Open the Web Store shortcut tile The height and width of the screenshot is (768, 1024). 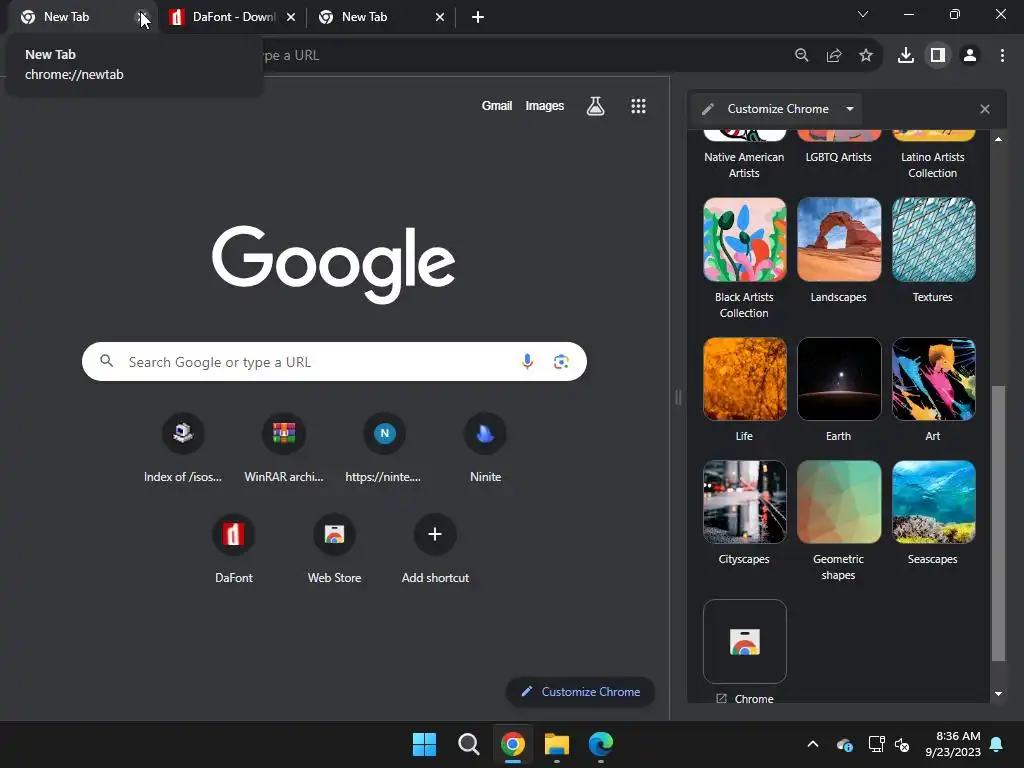click(x=334, y=549)
